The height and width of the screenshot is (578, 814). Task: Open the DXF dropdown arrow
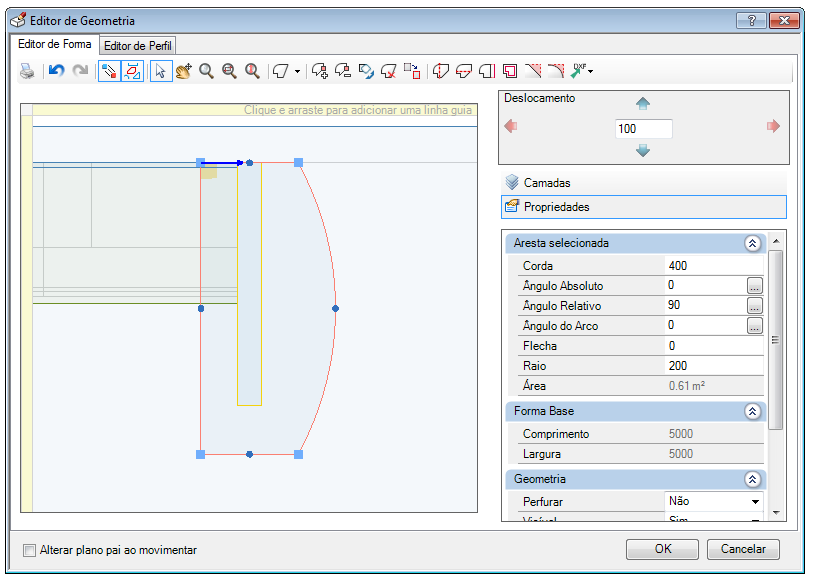[591, 72]
